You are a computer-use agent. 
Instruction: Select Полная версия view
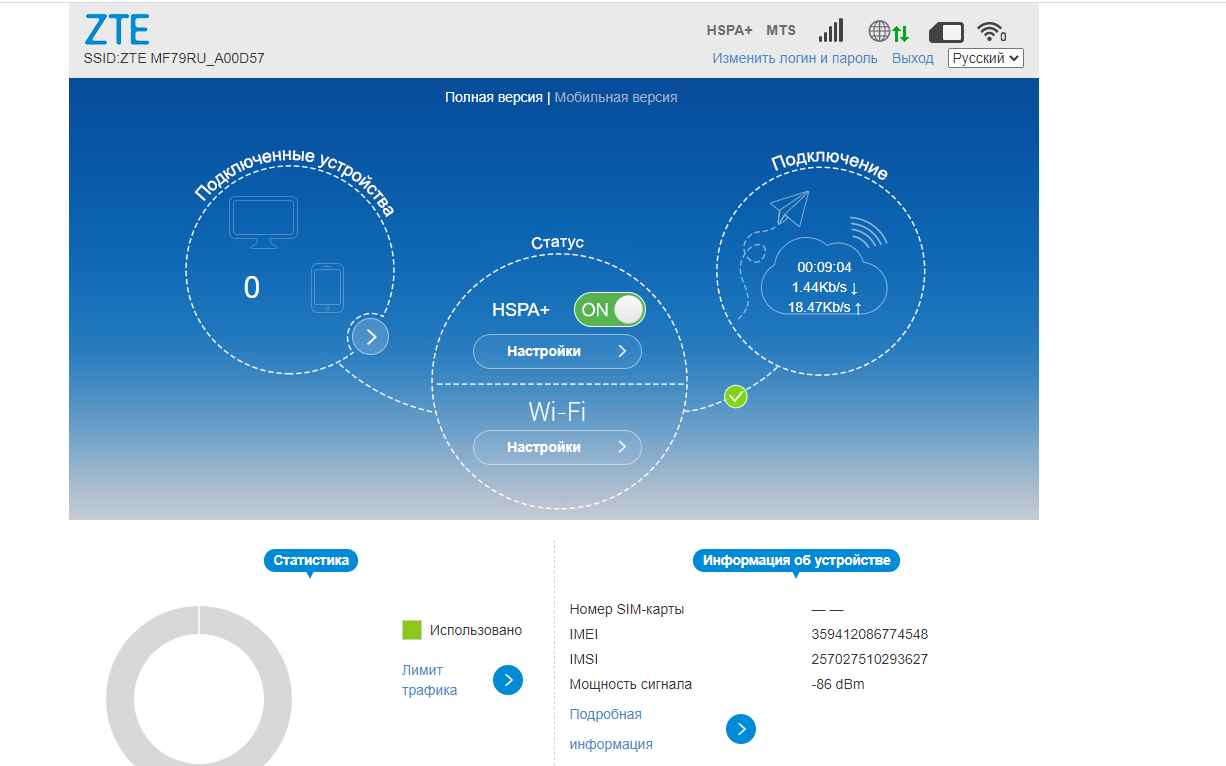(x=494, y=97)
